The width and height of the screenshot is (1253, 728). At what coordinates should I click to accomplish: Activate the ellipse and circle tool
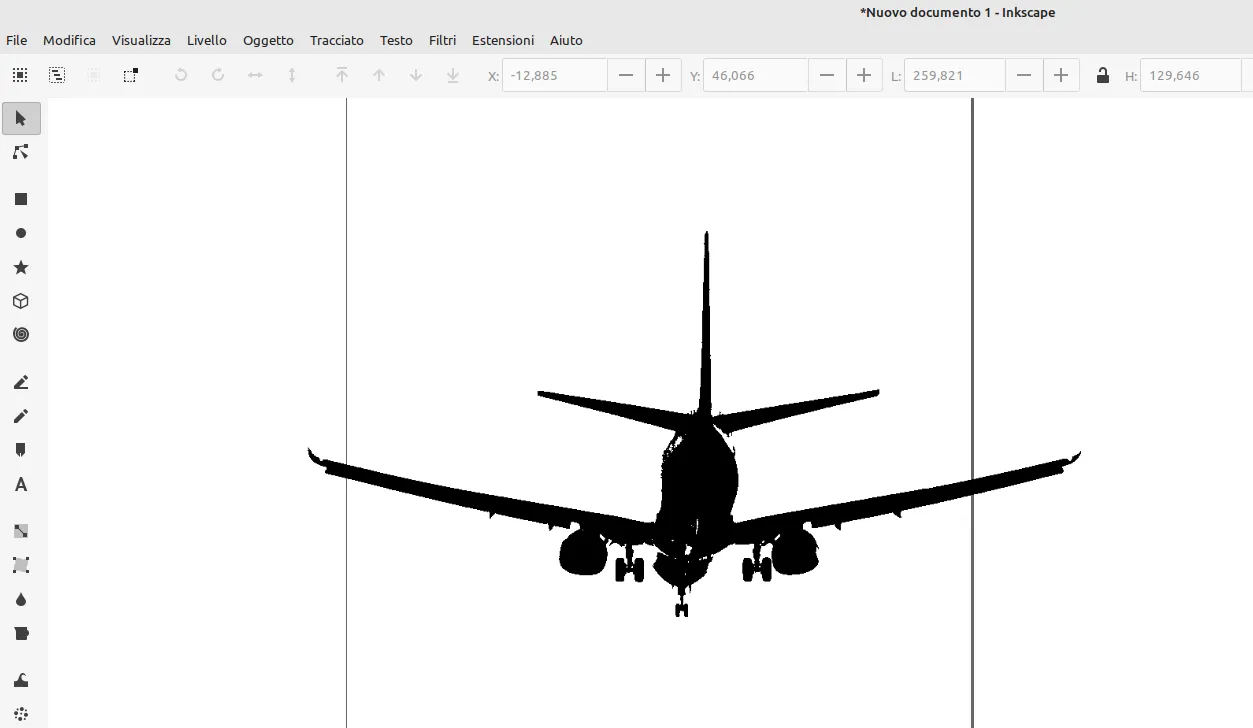point(21,233)
